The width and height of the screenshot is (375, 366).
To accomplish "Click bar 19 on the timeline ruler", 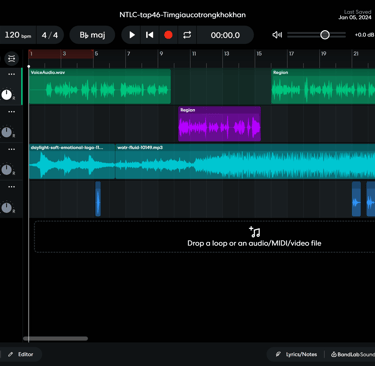I will click(x=324, y=54).
